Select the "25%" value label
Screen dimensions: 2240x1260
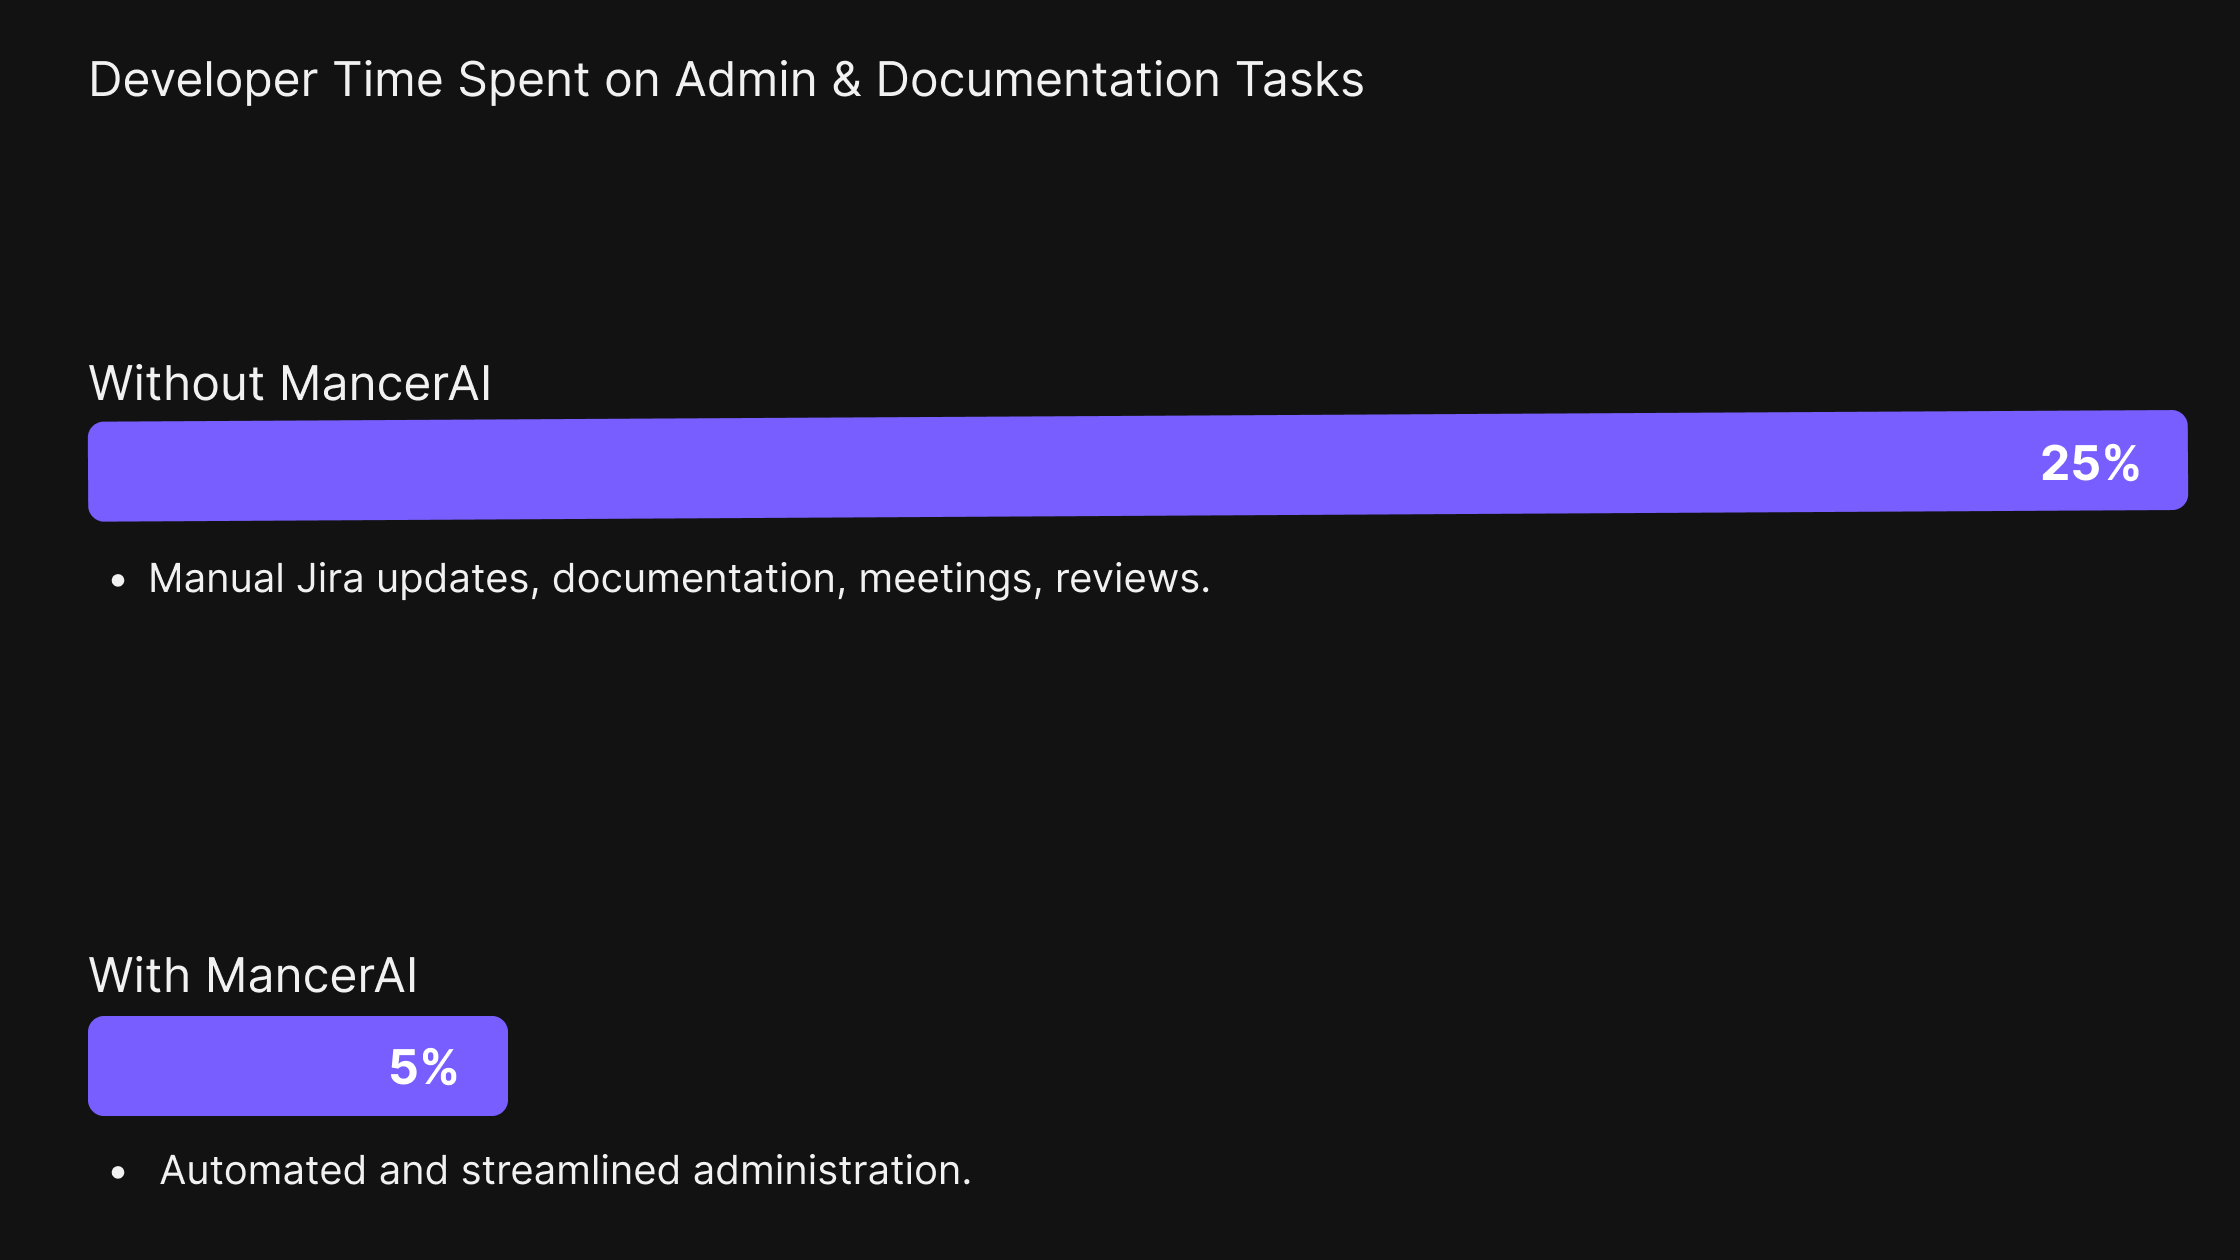2090,463
